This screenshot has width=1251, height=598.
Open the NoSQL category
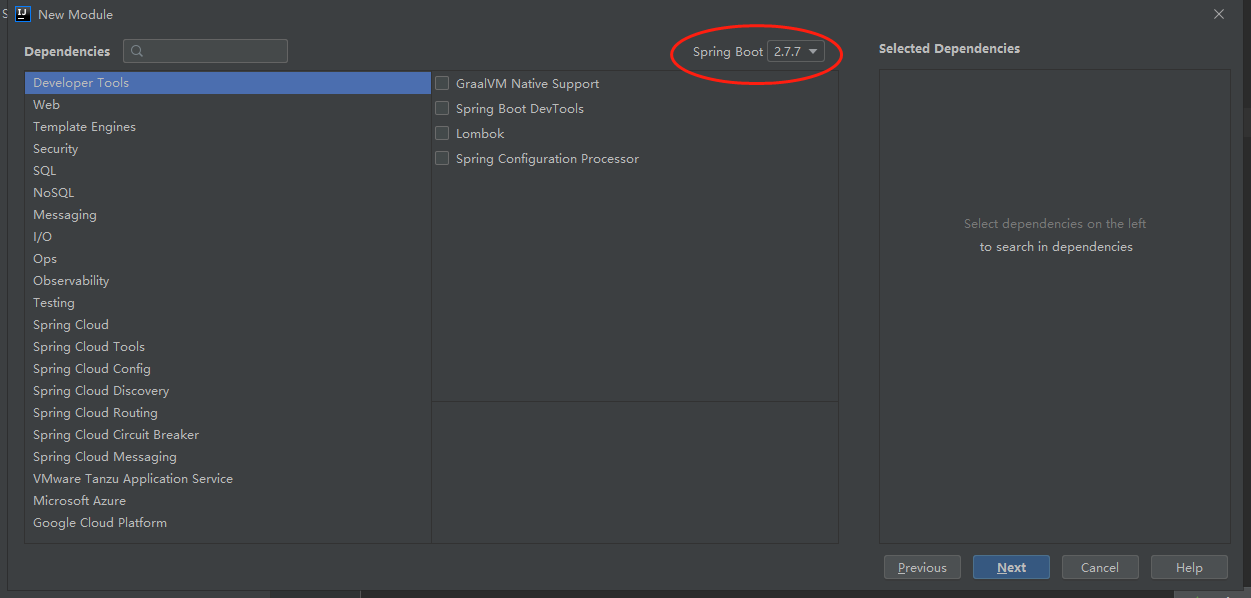point(54,193)
